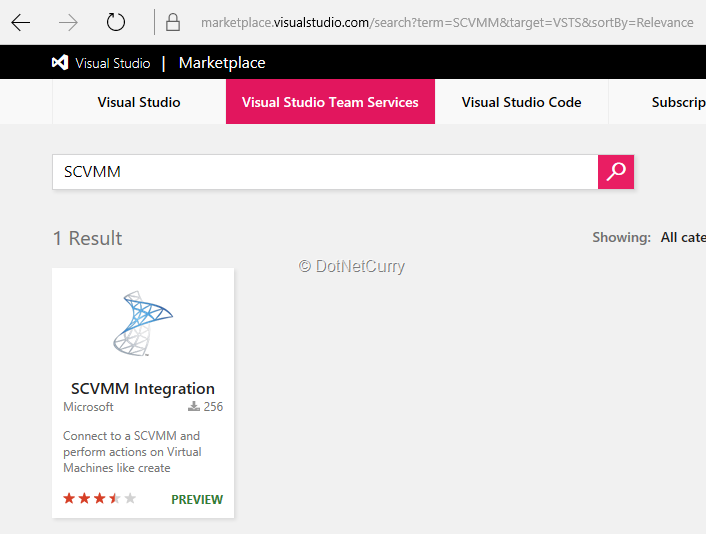Click the padlock security icon

(x=172, y=22)
